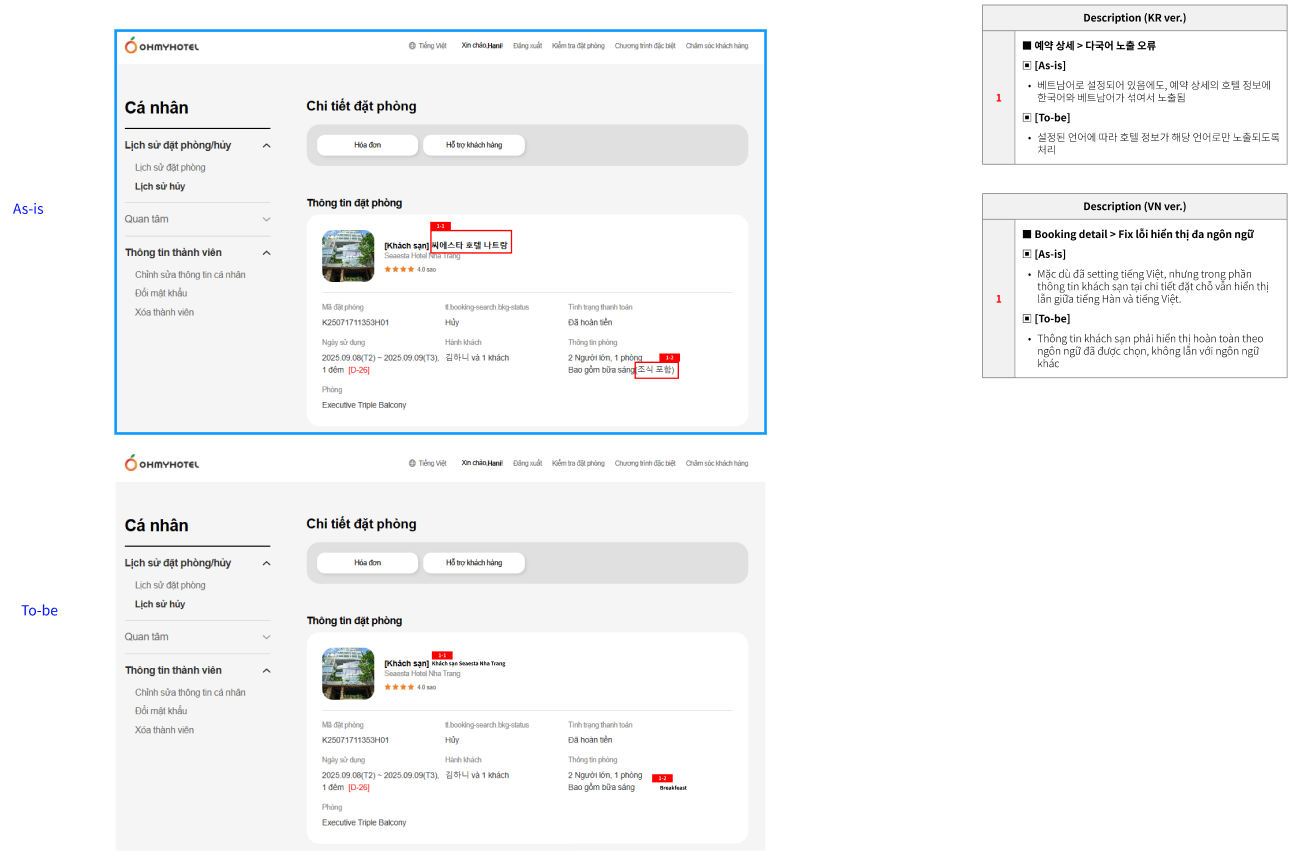The height and width of the screenshot is (857, 1293).
Task: Open 'Chương trình đặc biệt' in the As-is top navigation
Action: [645, 46]
